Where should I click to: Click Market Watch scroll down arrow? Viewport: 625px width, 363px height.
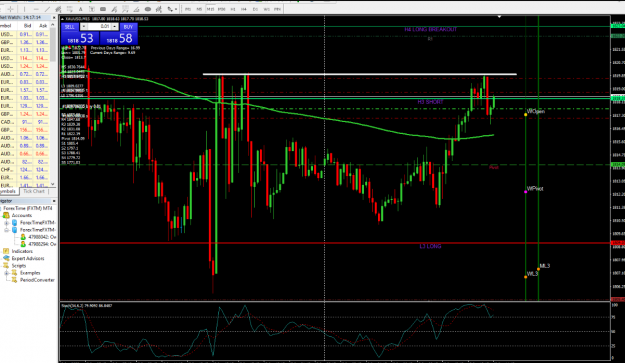click(x=53, y=184)
